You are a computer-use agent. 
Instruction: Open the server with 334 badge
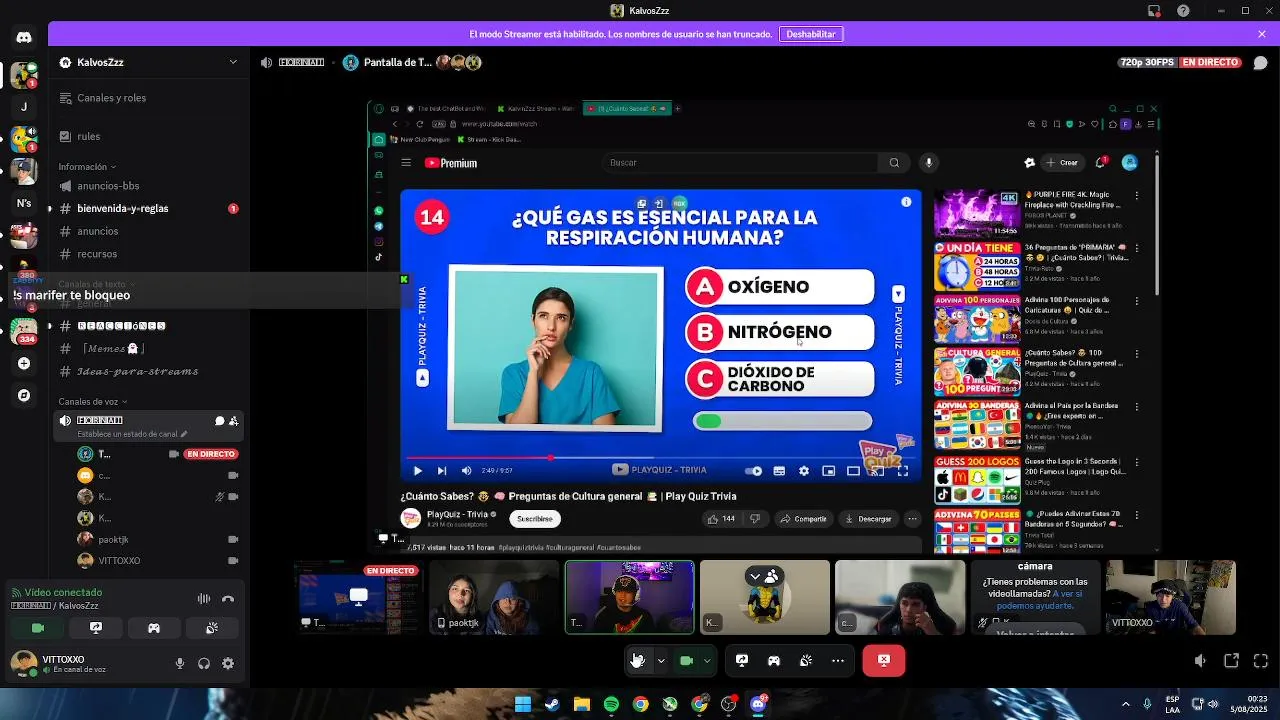click(x=24, y=332)
